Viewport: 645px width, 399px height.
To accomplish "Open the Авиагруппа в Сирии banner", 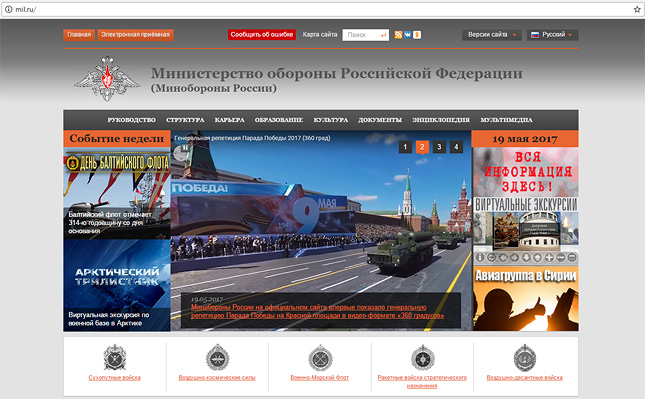I will (x=526, y=298).
